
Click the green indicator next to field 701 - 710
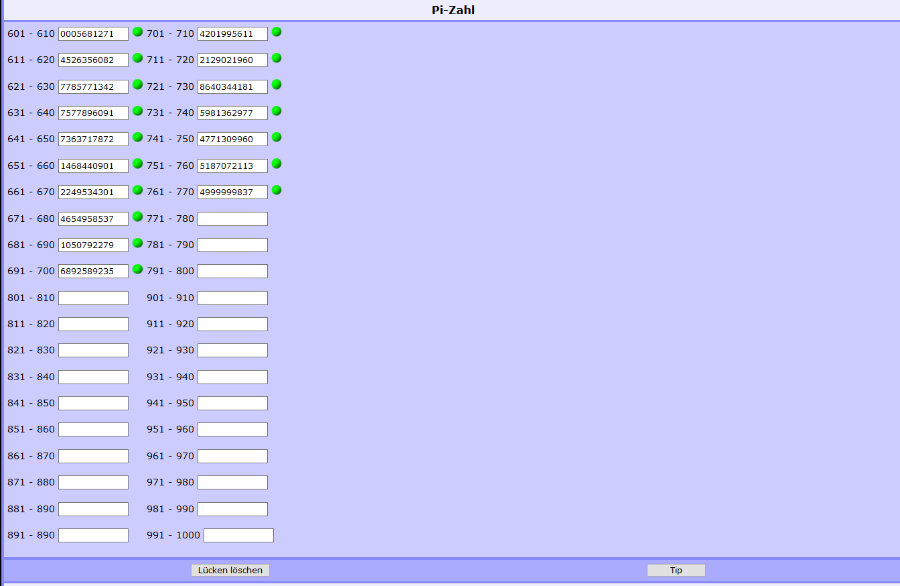[x=277, y=32]
